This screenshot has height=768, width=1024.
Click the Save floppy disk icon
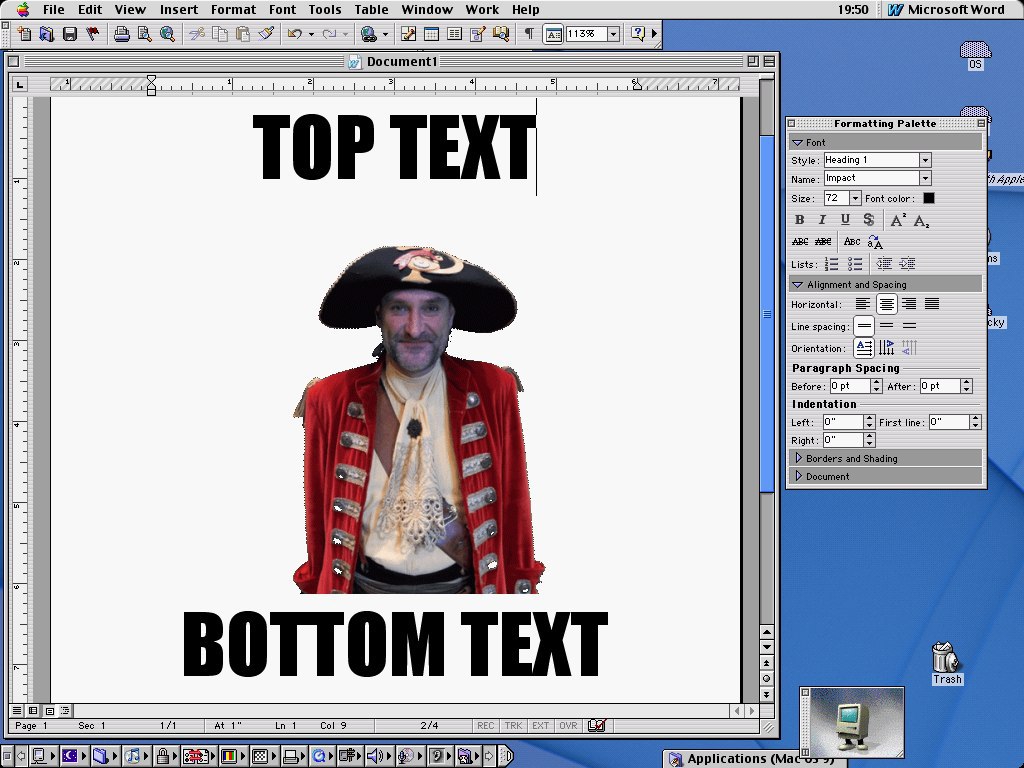tap(70, 34)
